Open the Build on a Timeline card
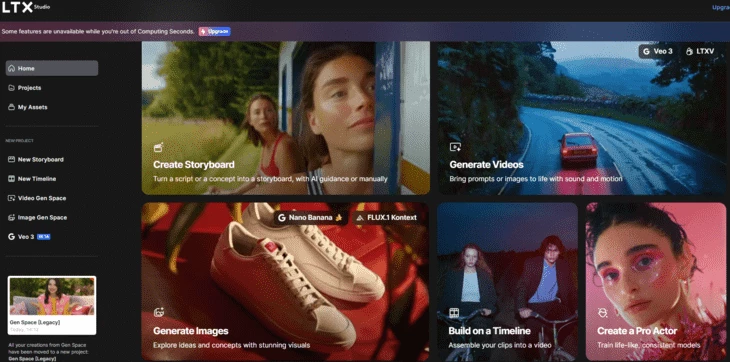 point(507,281)
